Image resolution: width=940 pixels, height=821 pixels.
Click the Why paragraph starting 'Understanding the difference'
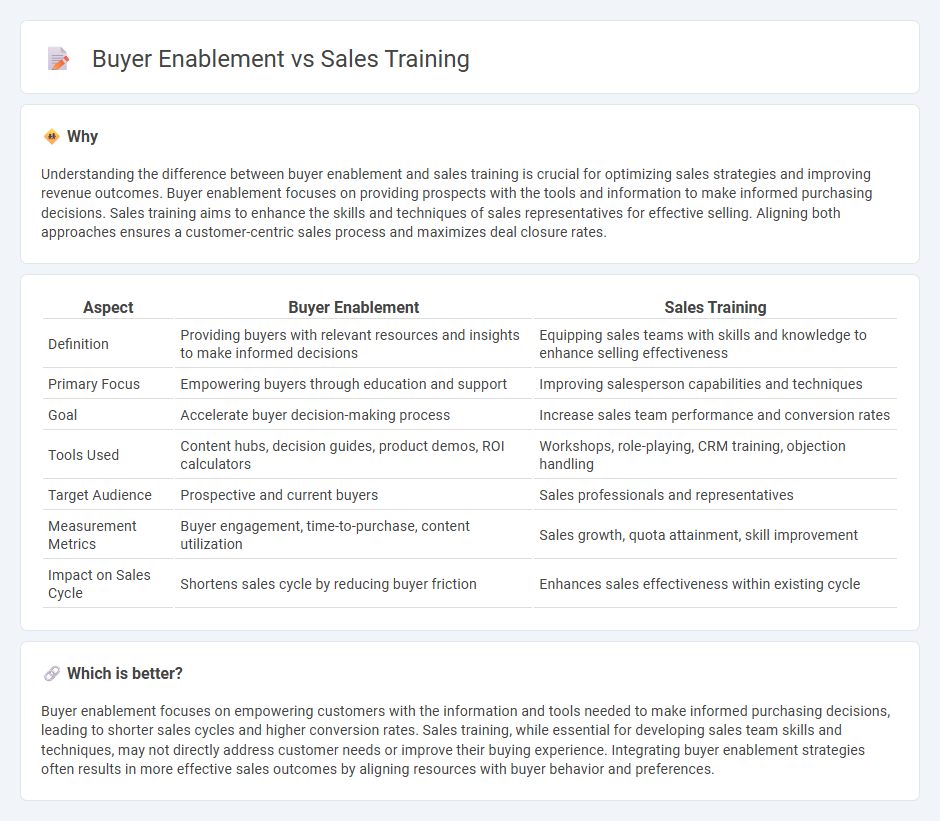click(457, 203)
